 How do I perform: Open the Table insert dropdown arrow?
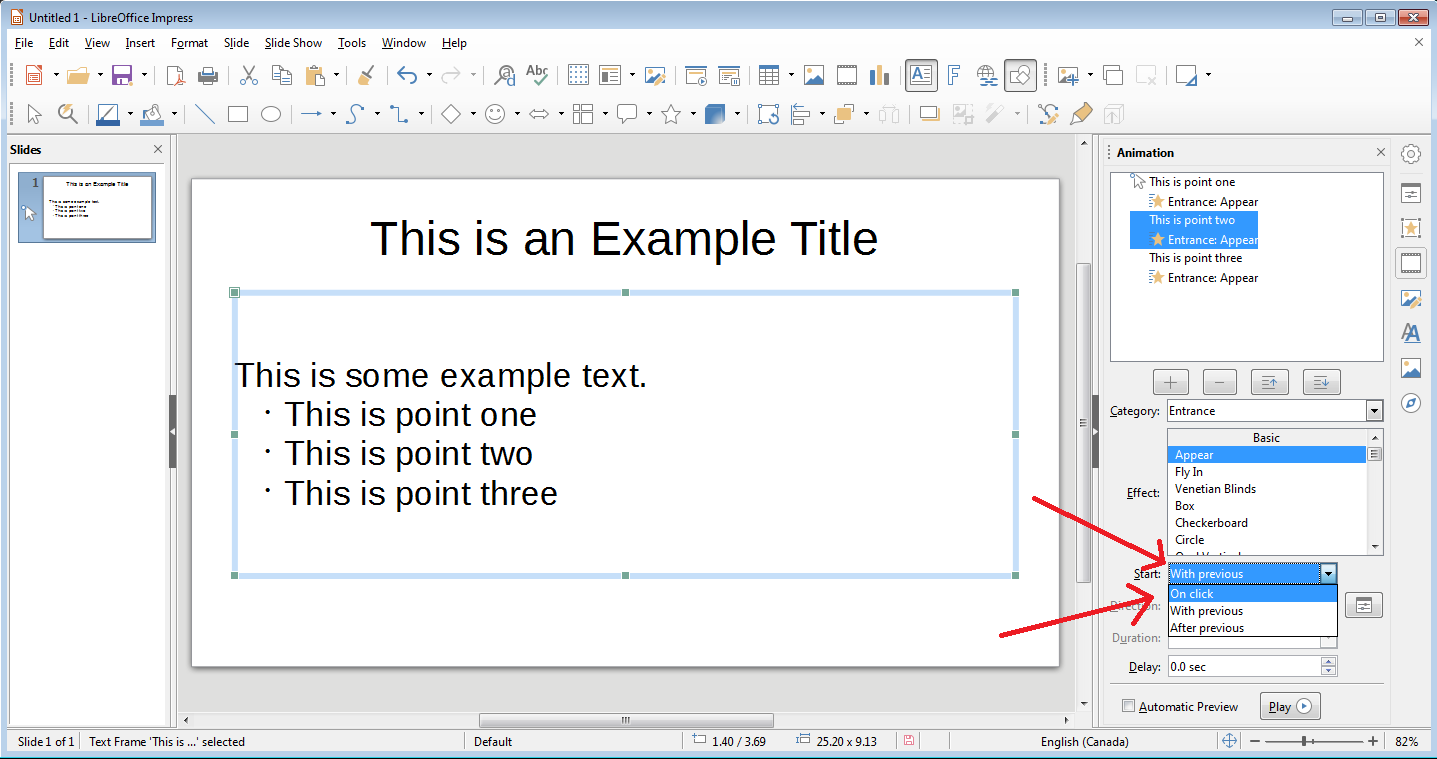pyautogui.click(x=791, y=75)
